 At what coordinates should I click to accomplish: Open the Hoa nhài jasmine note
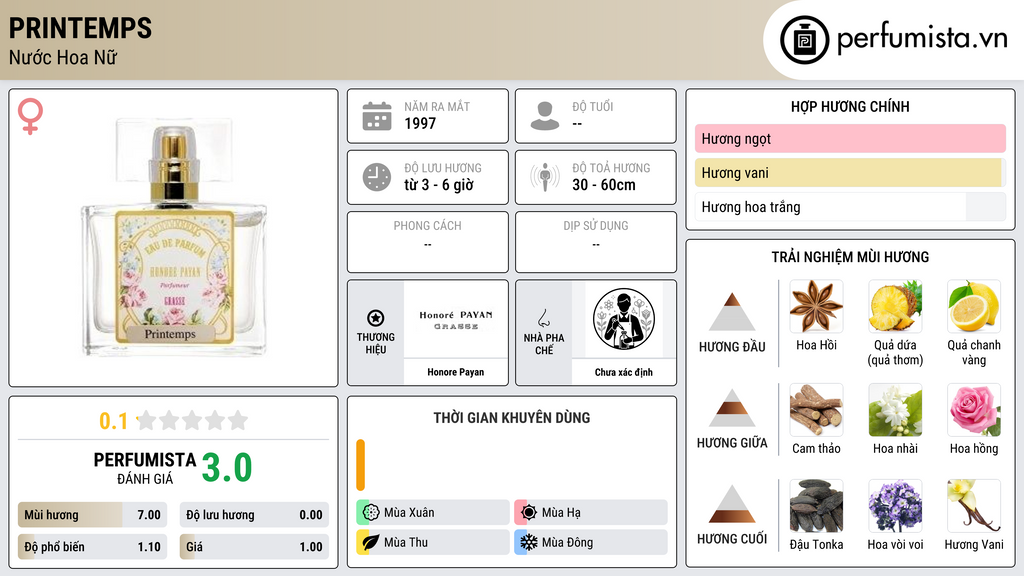[895, 409]
